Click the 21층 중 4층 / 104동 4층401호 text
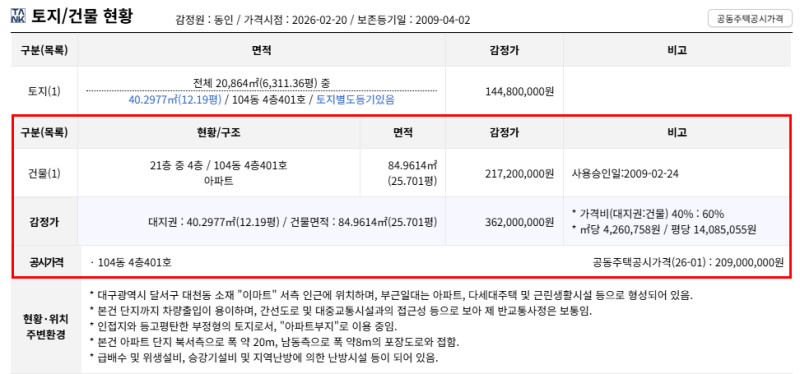 218,165
